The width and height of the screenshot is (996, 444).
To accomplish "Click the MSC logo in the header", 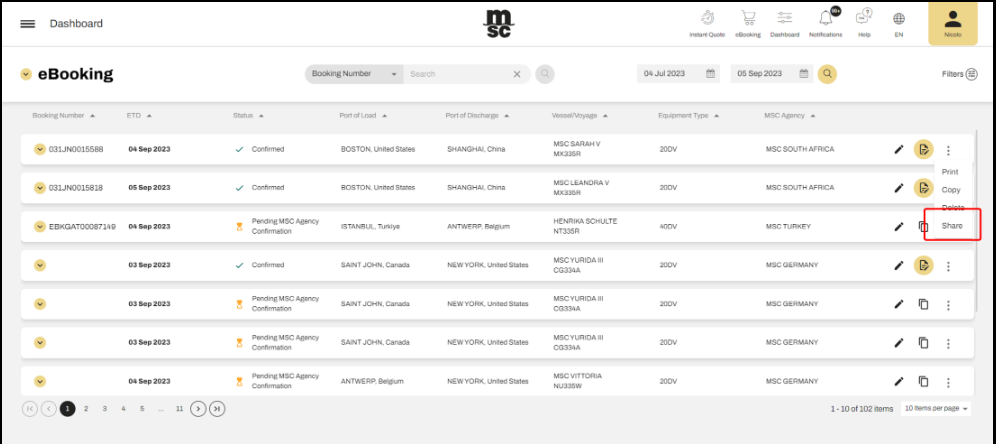I will (499, 24).
